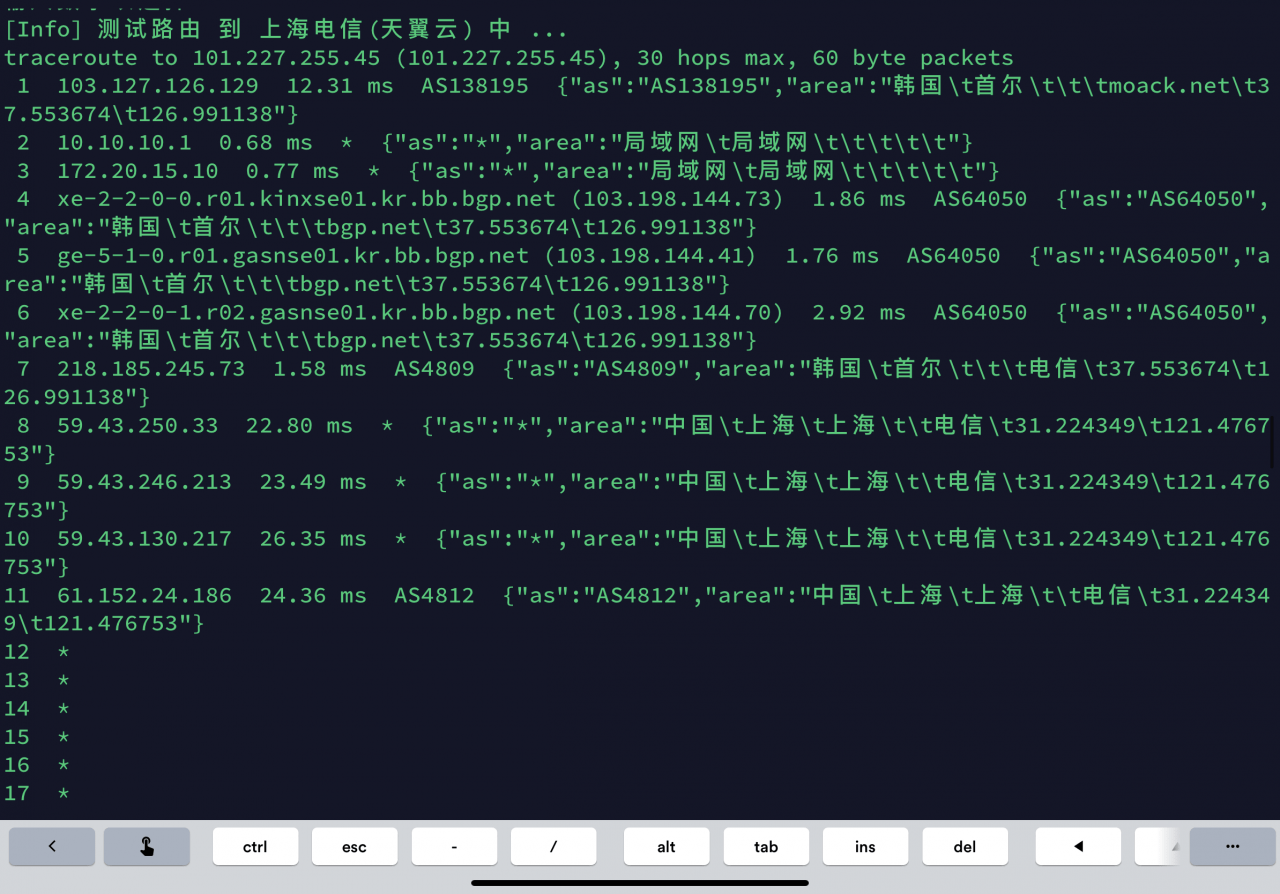
Task: Click the 23.49 ms latency value
Action: click(x=313, y=482)
